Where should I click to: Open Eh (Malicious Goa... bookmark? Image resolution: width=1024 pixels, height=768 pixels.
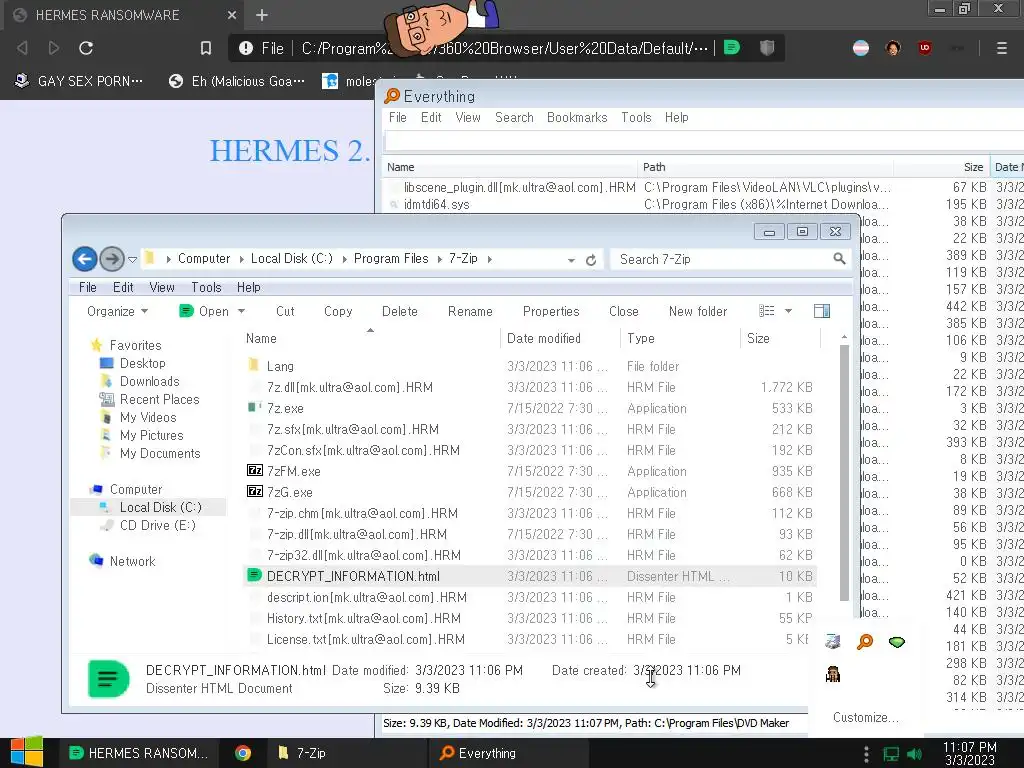[237, 81]
